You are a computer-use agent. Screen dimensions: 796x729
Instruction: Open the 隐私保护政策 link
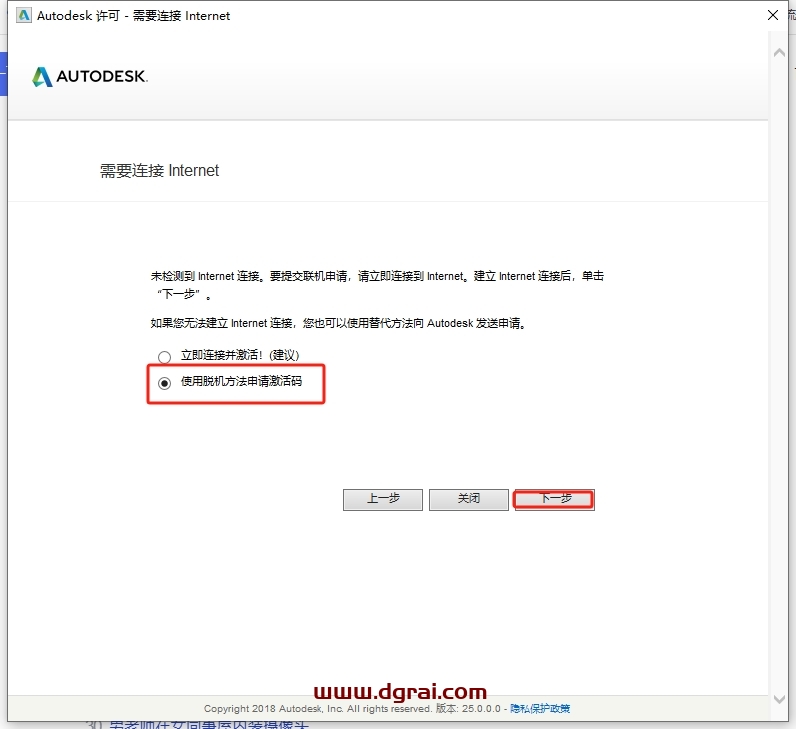(540, 708)
